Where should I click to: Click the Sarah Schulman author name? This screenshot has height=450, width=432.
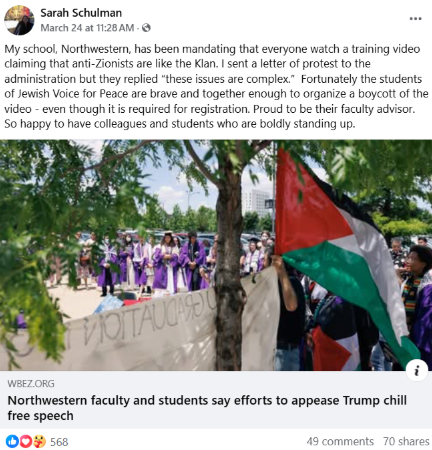(81, 13)
